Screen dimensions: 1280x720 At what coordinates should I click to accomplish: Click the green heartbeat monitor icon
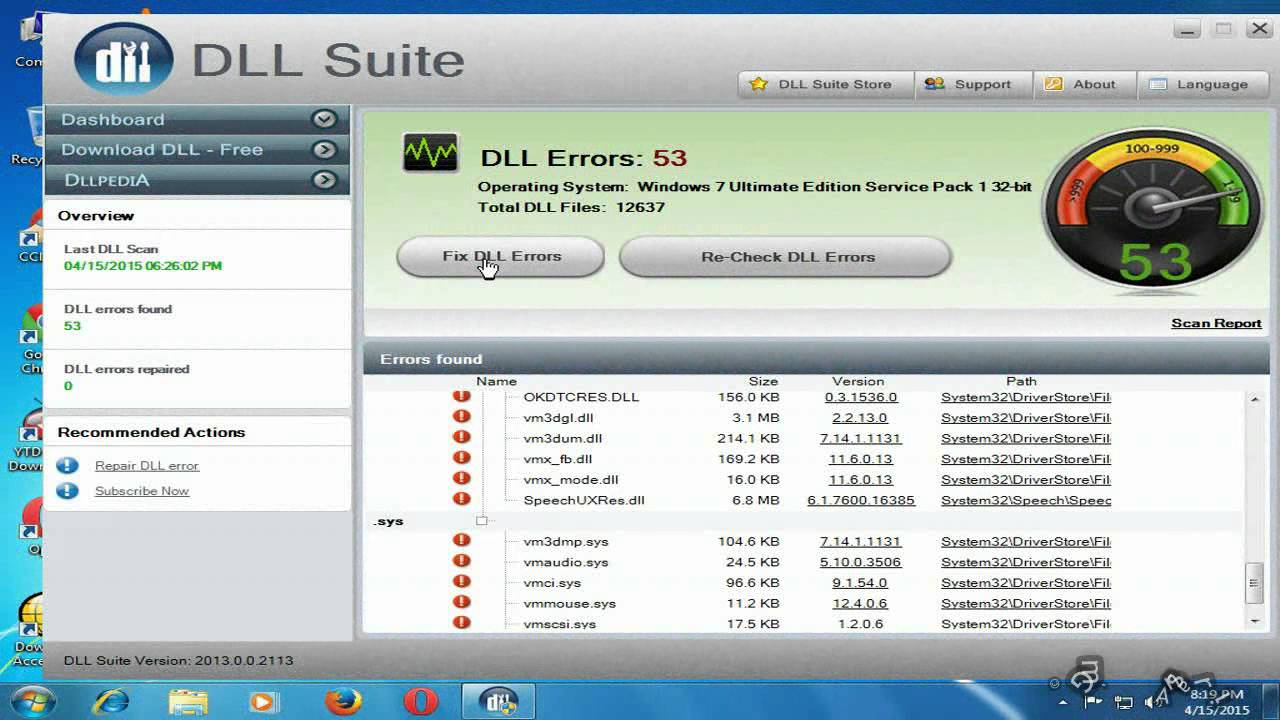(431, 154)
